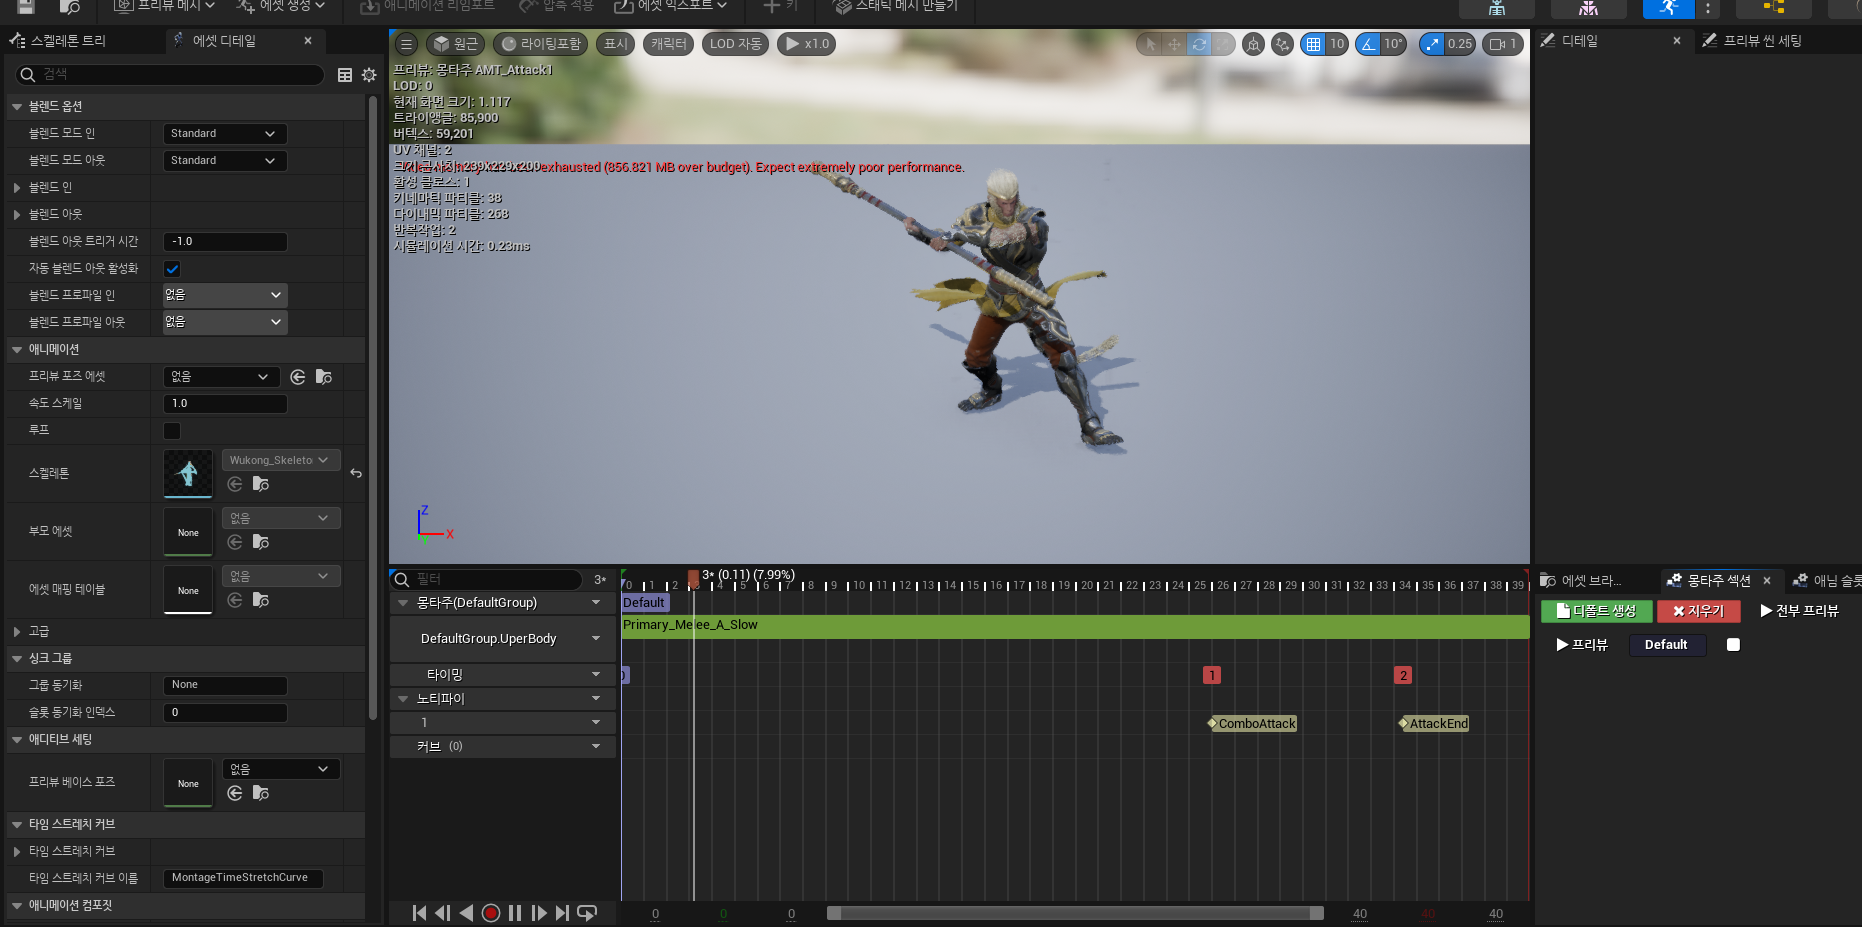Viewport: 1862px width, 927px height.
Task: Toggle scale snapping icon
Action: point(1432,44)
